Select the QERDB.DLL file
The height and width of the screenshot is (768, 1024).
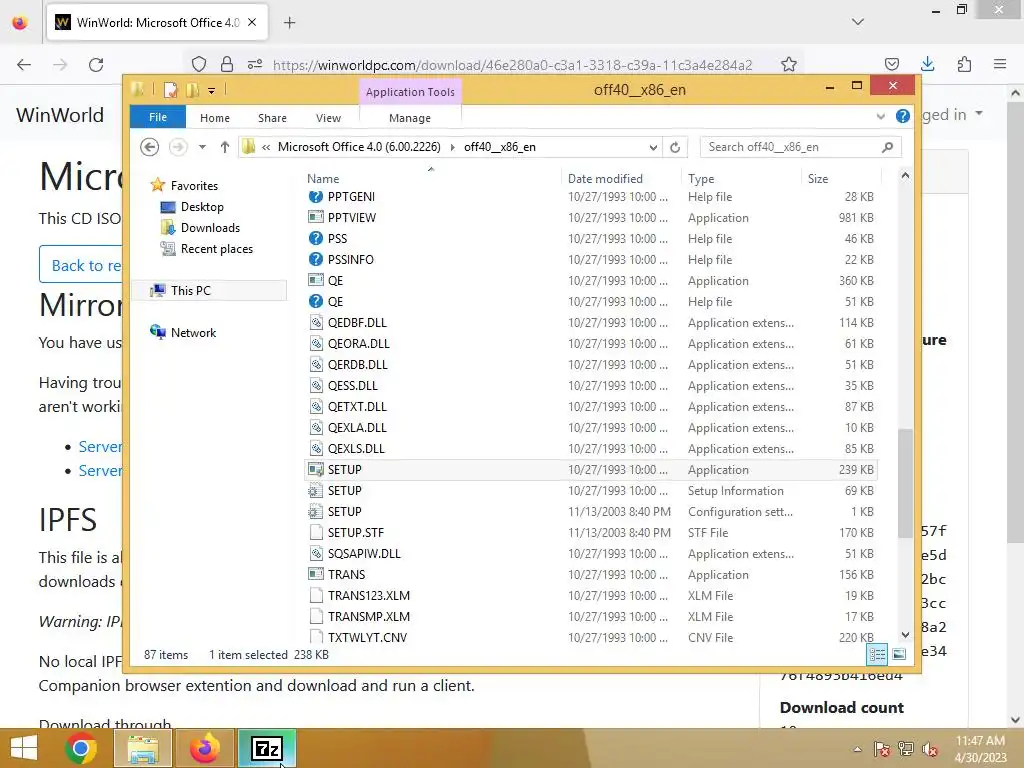click(357, 364)
